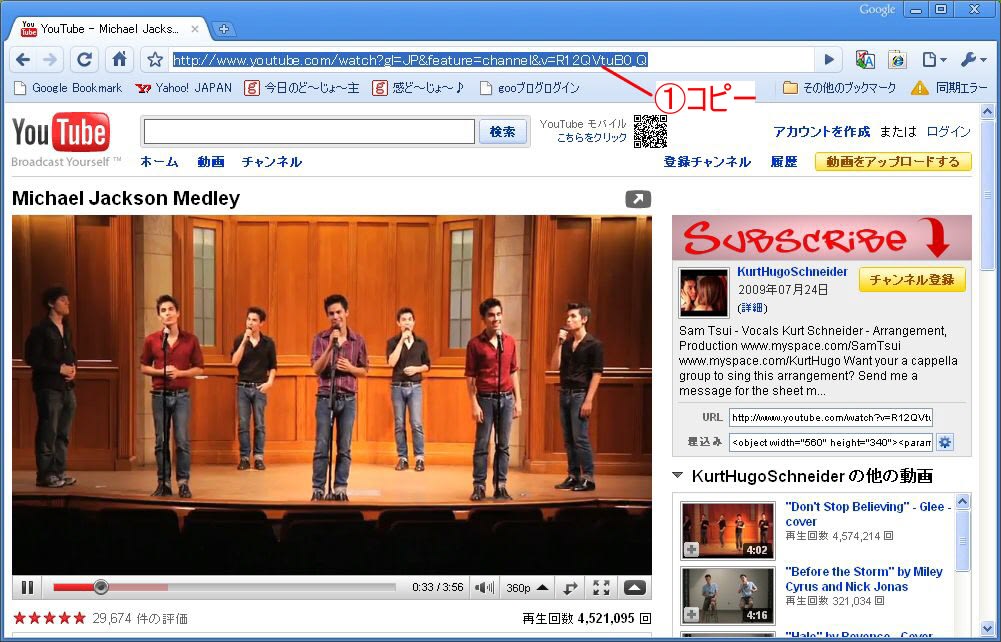Viewport: 1001px width, 642px height.
Task: Click the browser reload button
Action: 85,60
